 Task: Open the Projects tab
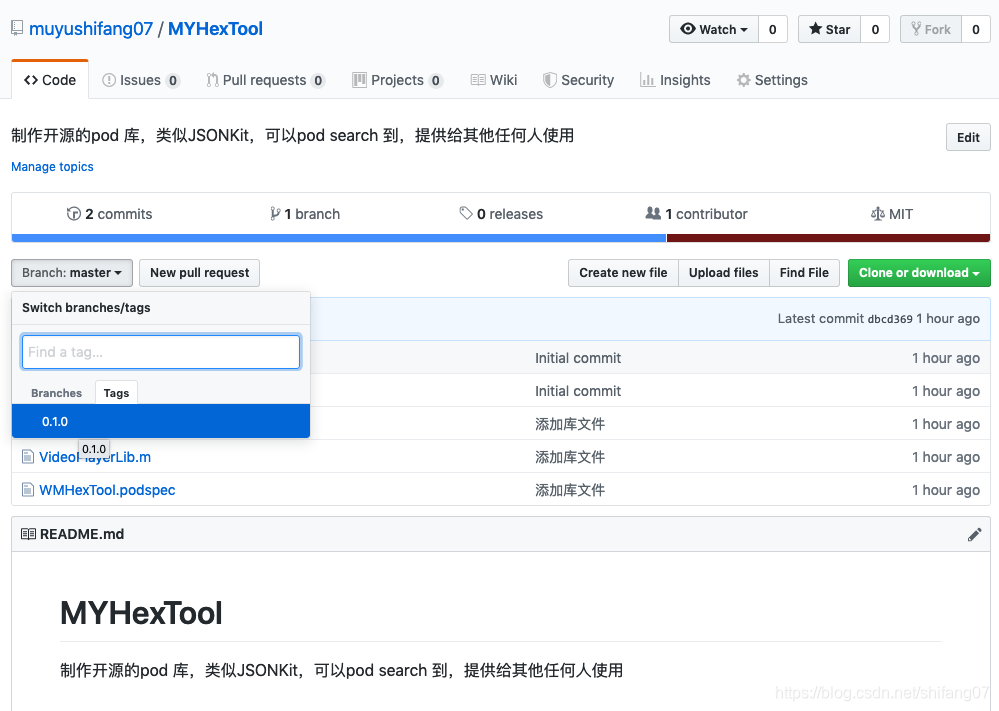398,80
